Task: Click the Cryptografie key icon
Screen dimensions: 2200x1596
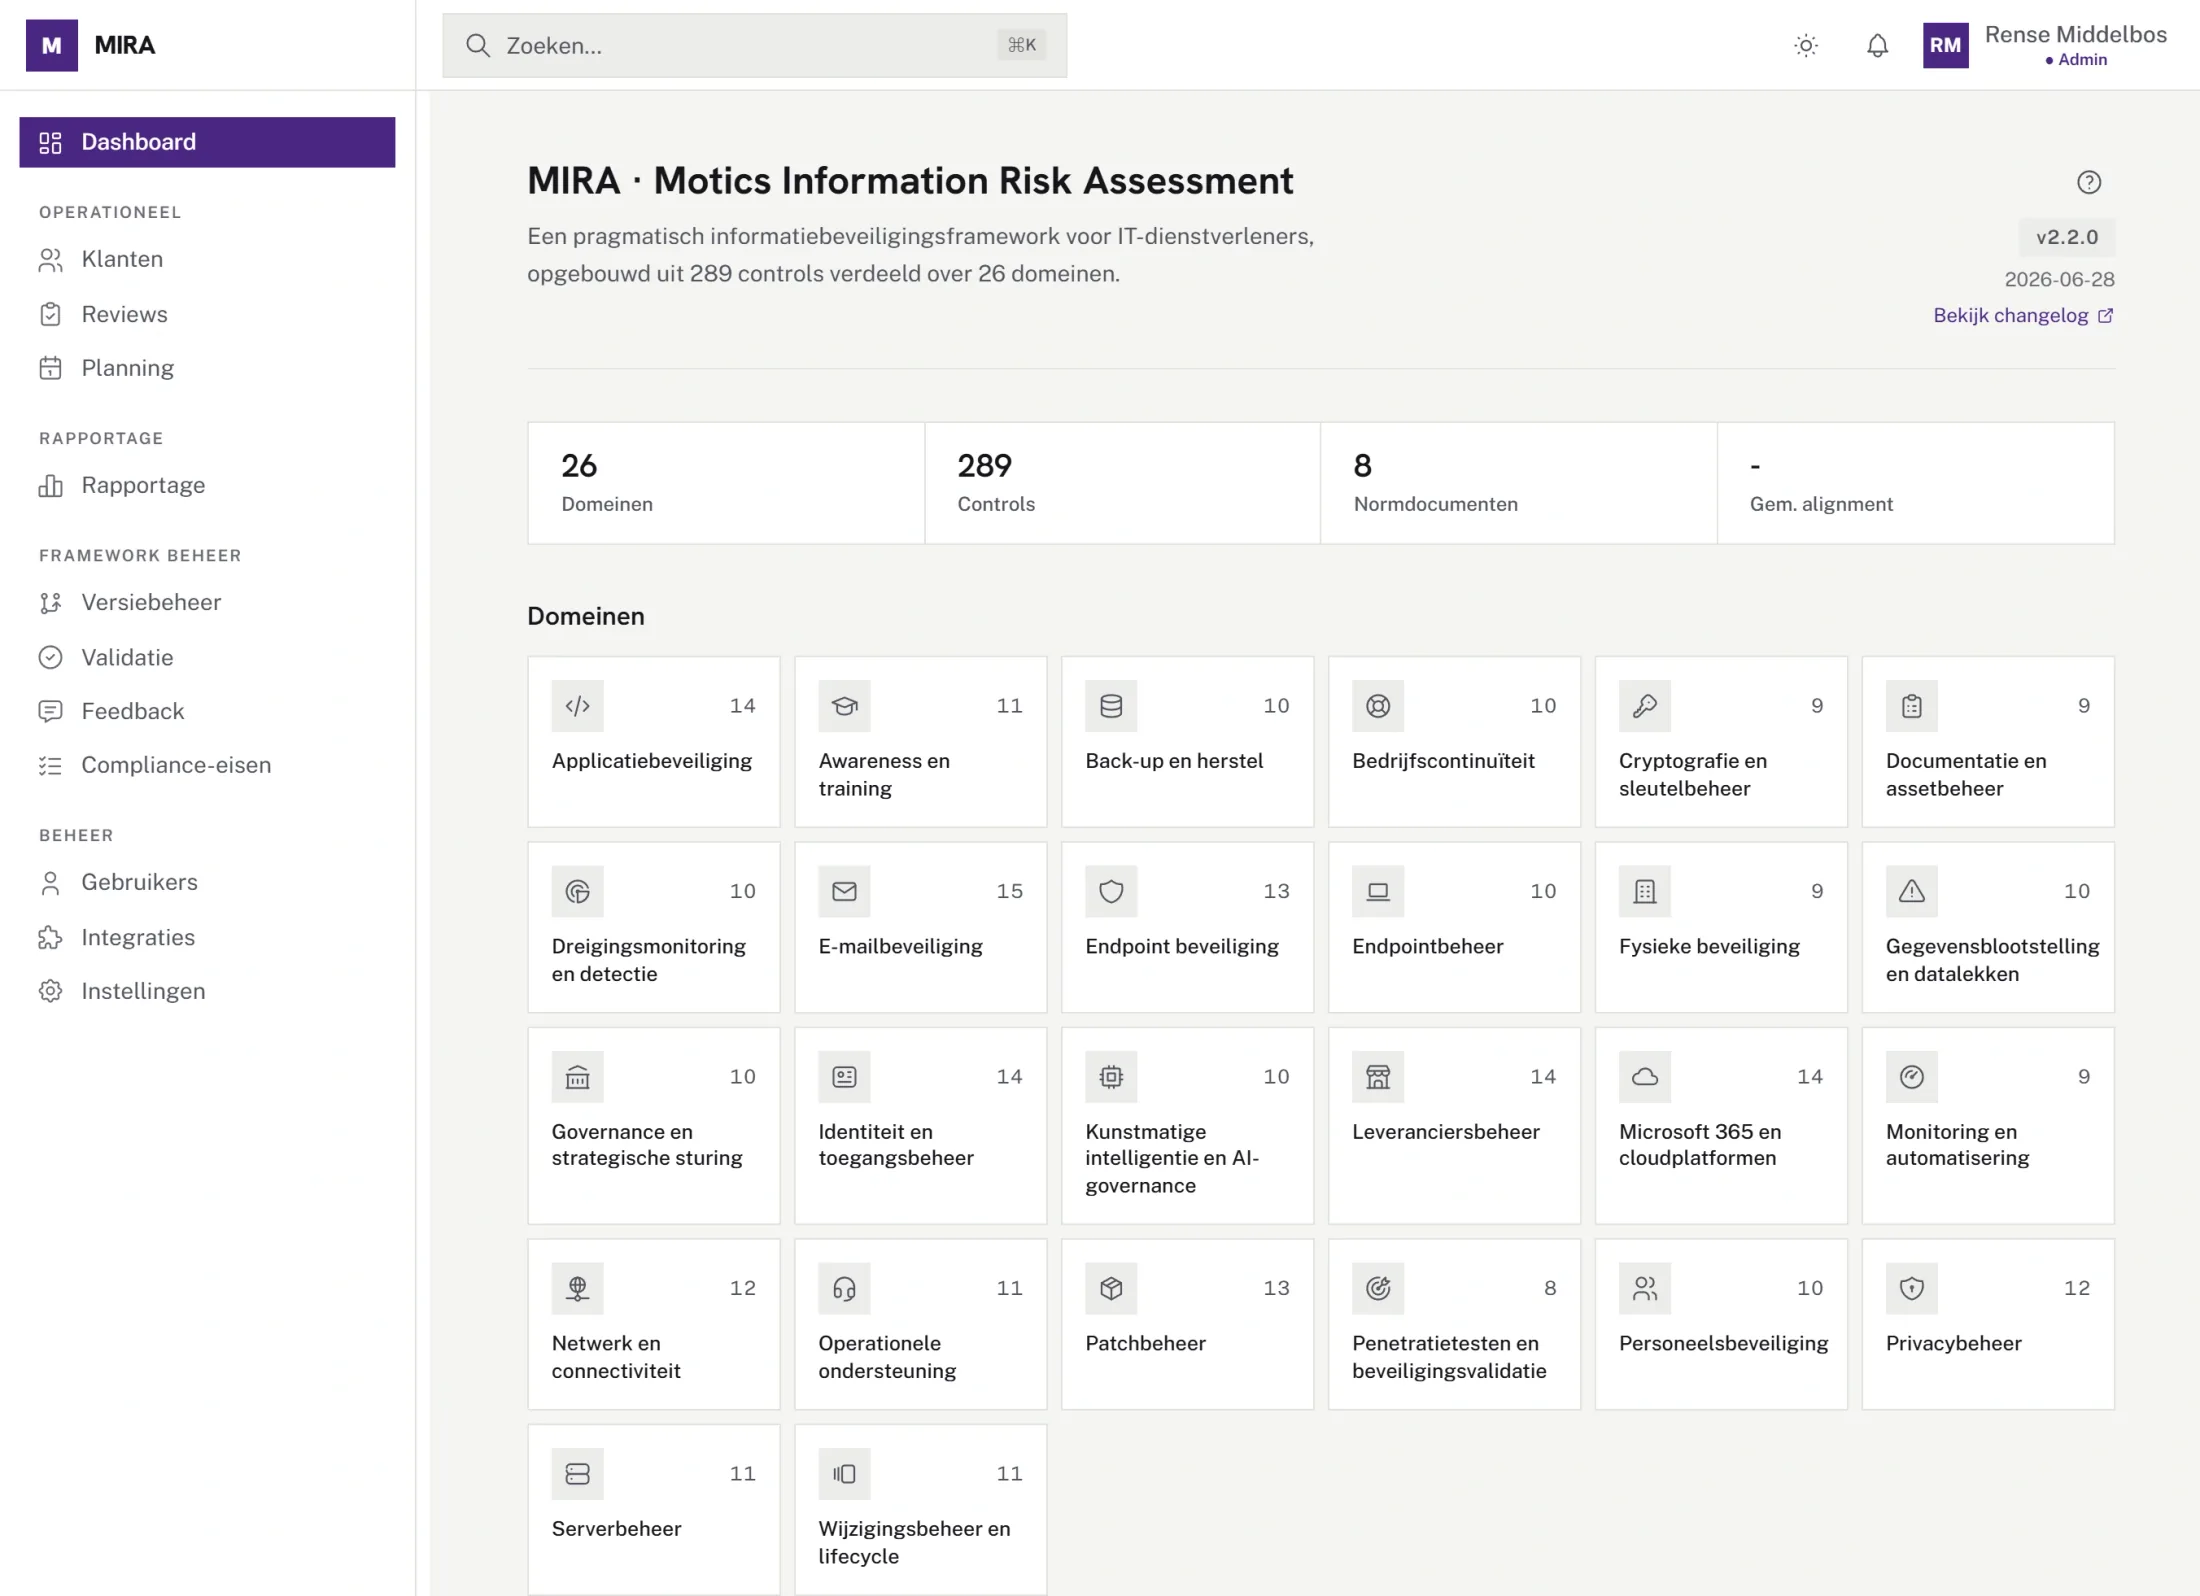Action: coord(1645,706)
